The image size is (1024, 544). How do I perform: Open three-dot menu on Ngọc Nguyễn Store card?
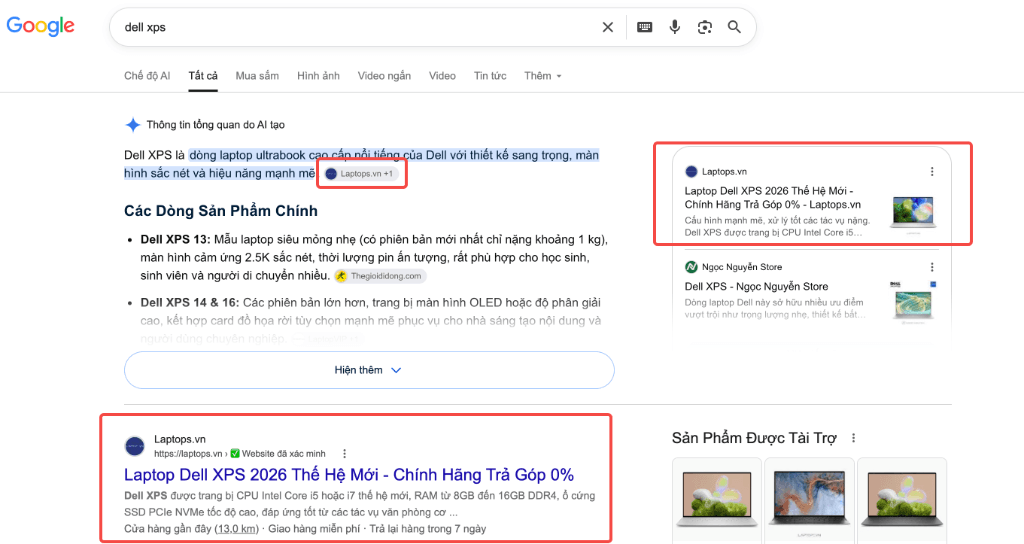pos(932,266)
